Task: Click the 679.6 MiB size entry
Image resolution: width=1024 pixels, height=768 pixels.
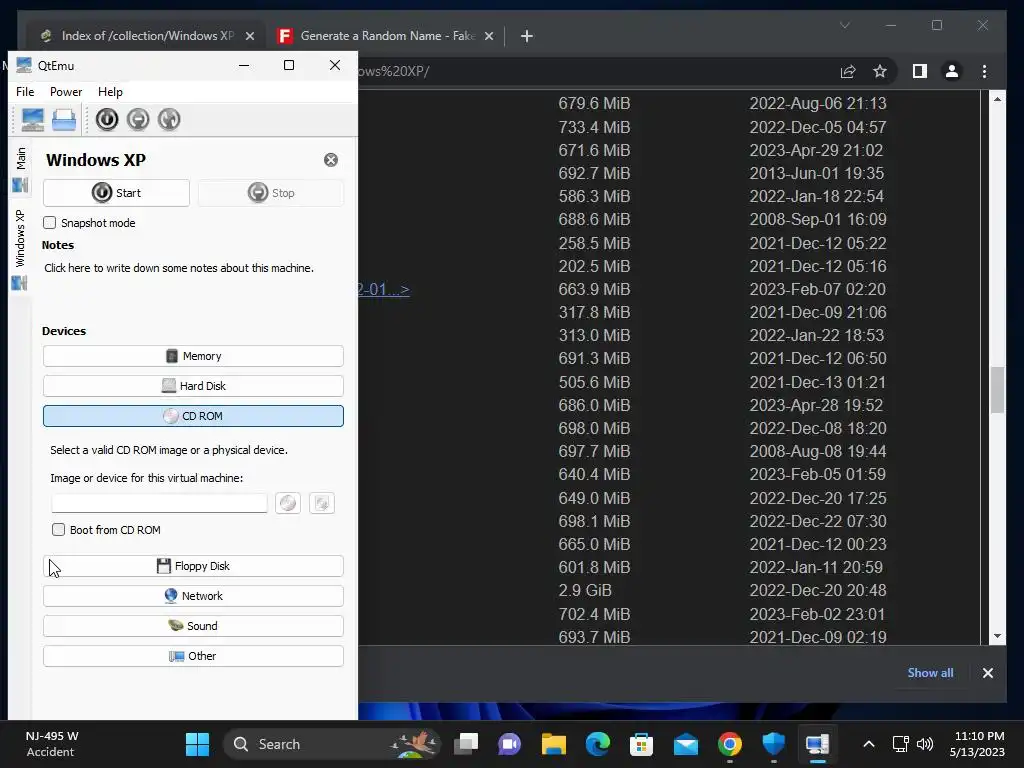Action: pyautogui.click(x=594, y=103)
